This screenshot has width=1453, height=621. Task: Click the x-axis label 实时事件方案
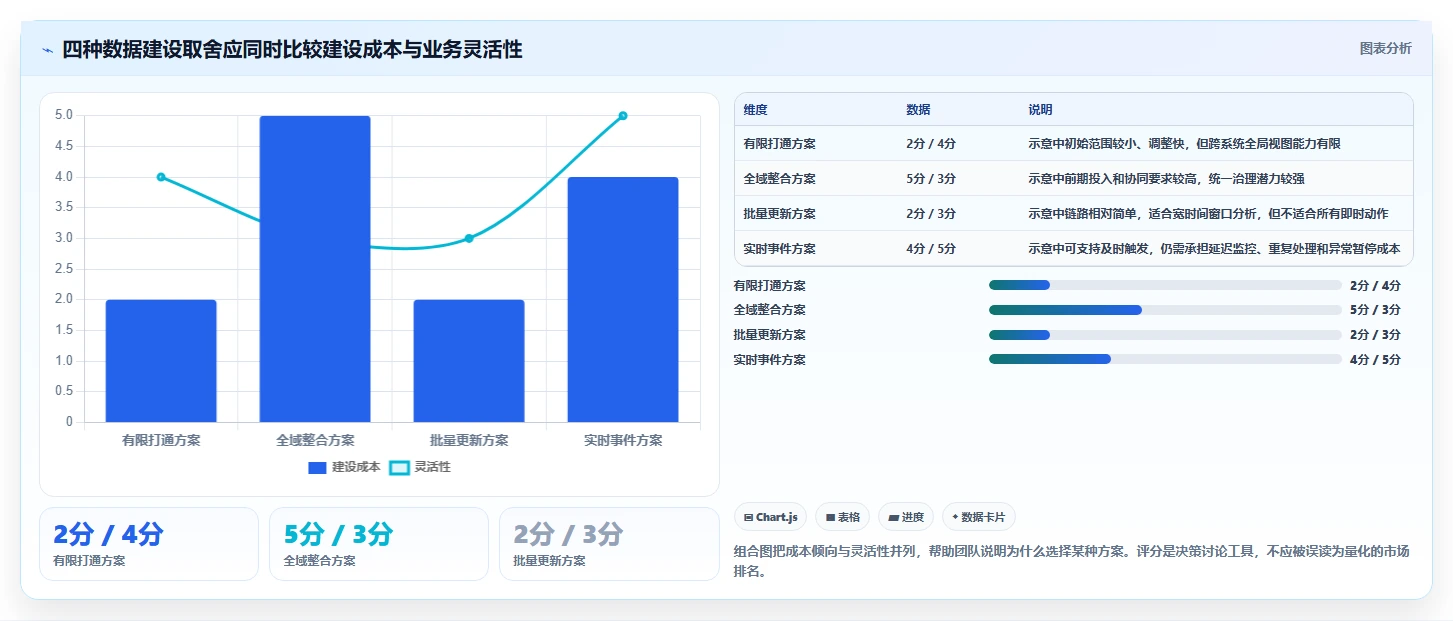tap(623, 440)
